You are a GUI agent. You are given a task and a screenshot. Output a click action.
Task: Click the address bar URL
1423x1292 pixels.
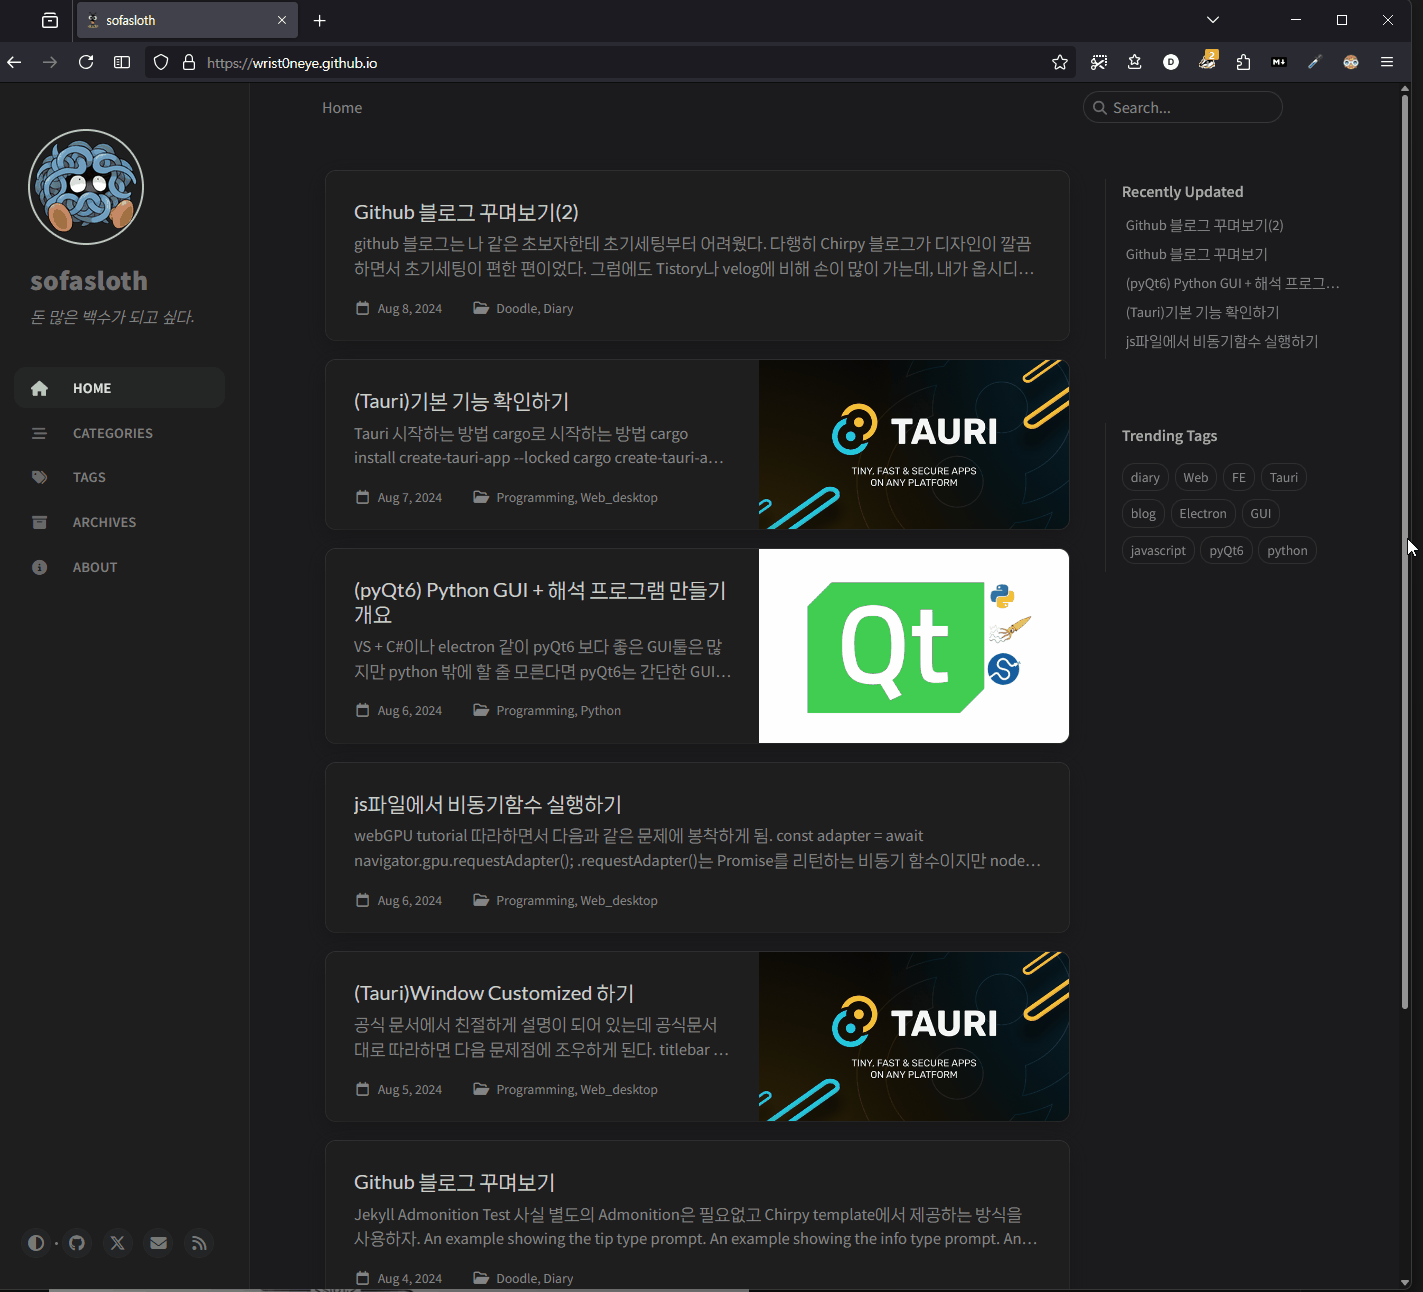tap(292, 63)
